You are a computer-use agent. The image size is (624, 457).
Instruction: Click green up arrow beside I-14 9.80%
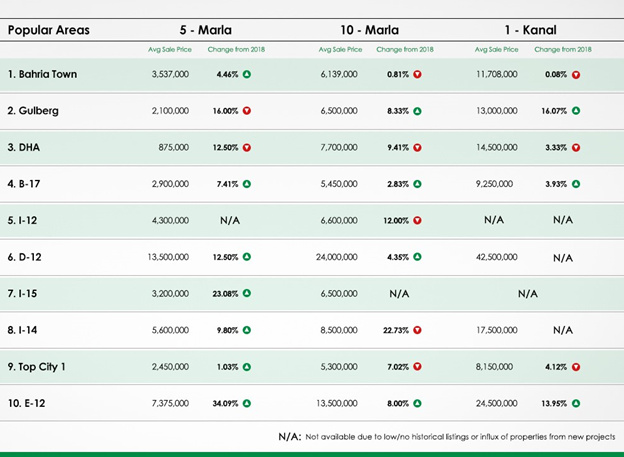point(247,330)
